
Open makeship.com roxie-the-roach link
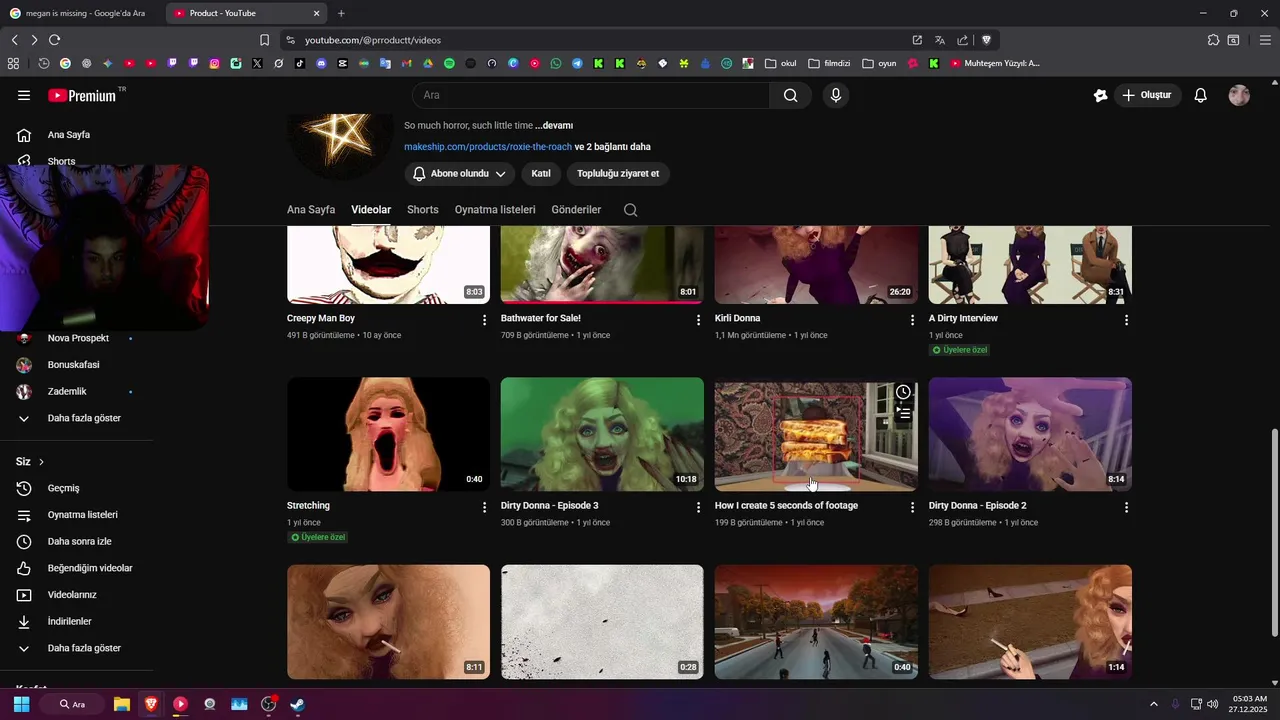488,147
